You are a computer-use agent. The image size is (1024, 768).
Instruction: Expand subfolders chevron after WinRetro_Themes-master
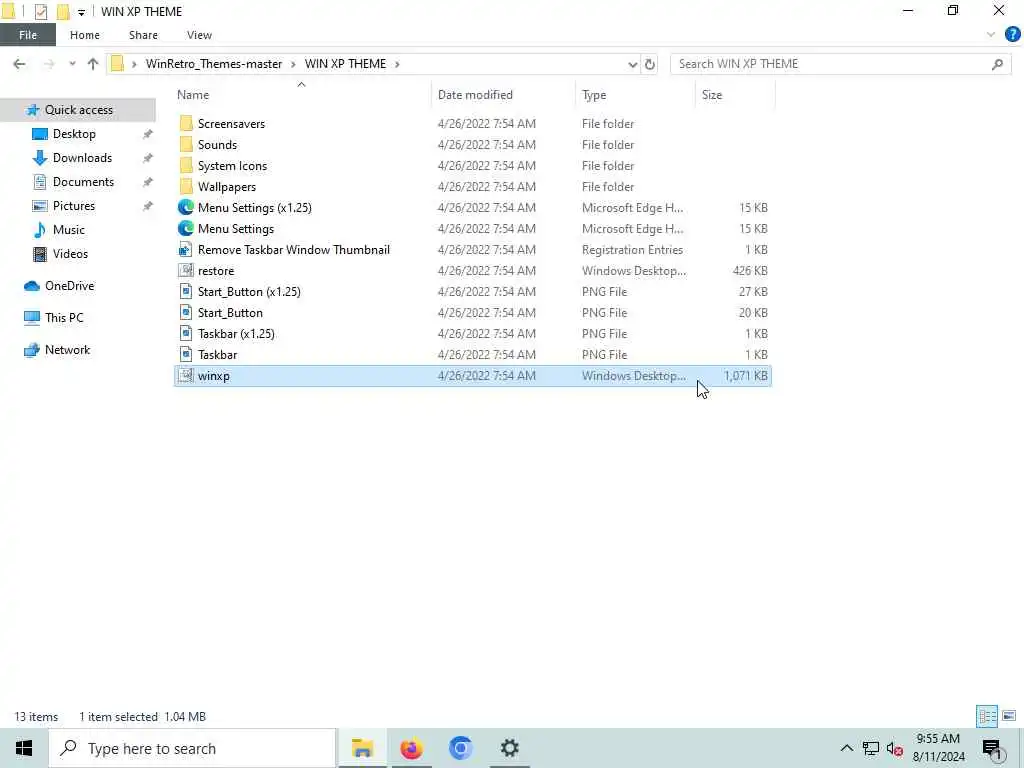pyautogui.click(x=293, y=64)
